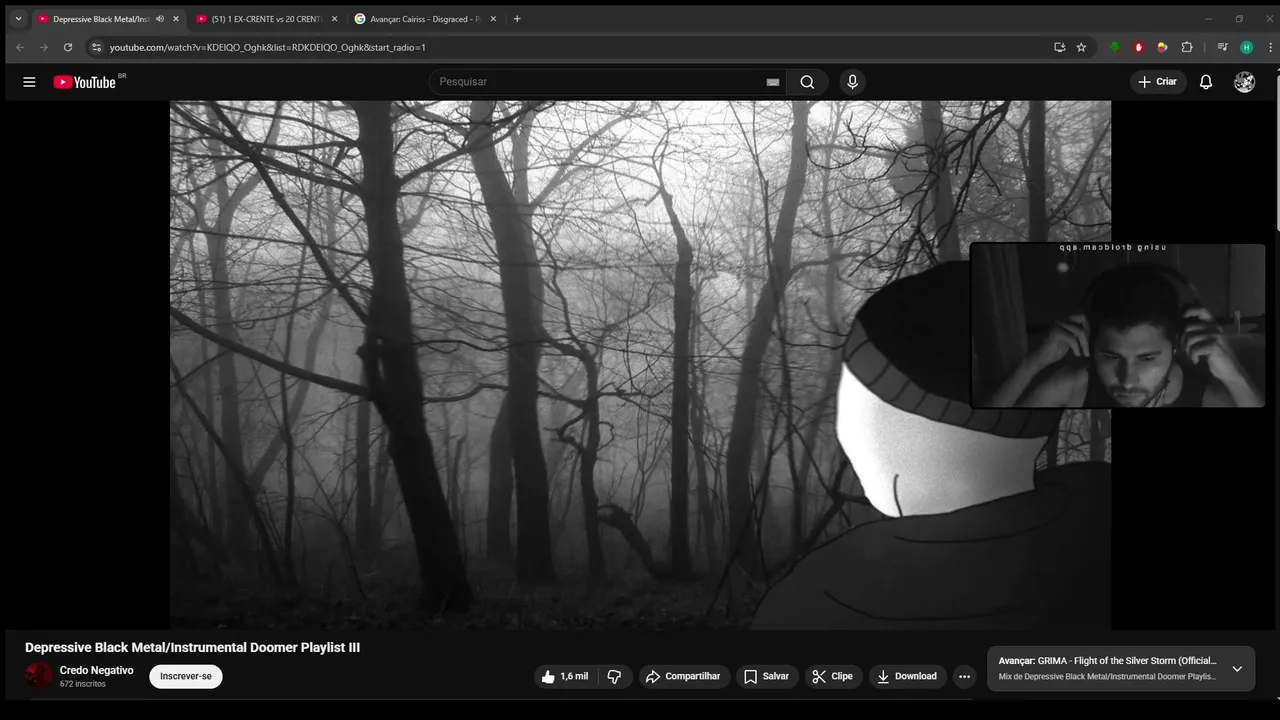Download the video via Download button

pos(906,677)
